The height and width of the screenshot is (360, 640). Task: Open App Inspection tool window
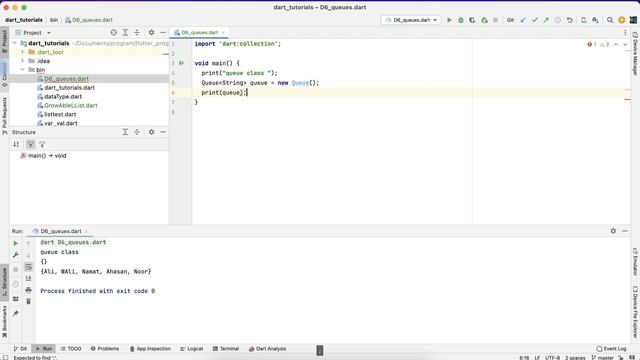(x=150, y=349)
